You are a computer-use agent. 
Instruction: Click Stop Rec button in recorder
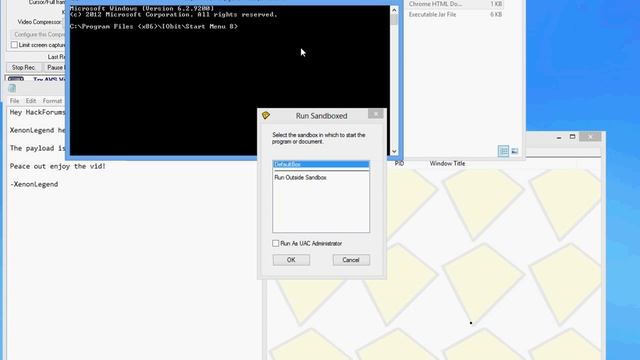tap(23, 67)
